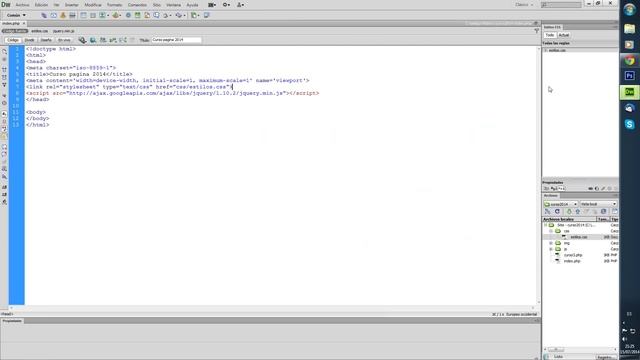Screen dimensions: 640x360
Task: Click the filter icon for related files
Action: tap(537, 31)
